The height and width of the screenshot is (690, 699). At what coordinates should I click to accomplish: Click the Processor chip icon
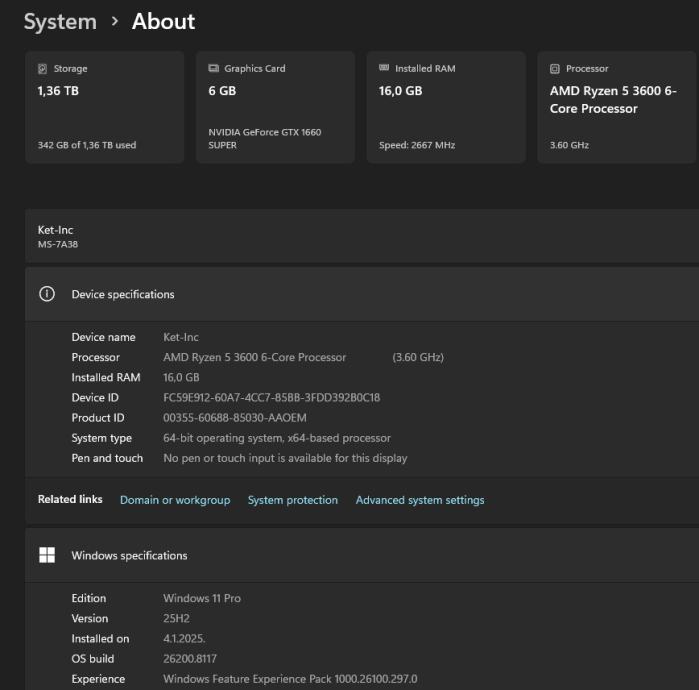coord(555,69)
